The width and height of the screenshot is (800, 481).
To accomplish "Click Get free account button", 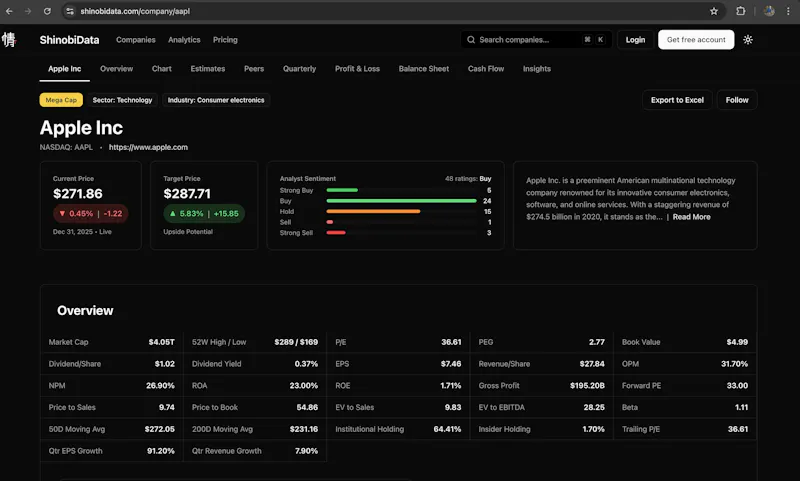I will pyautogui.click(x=696, y=40).
